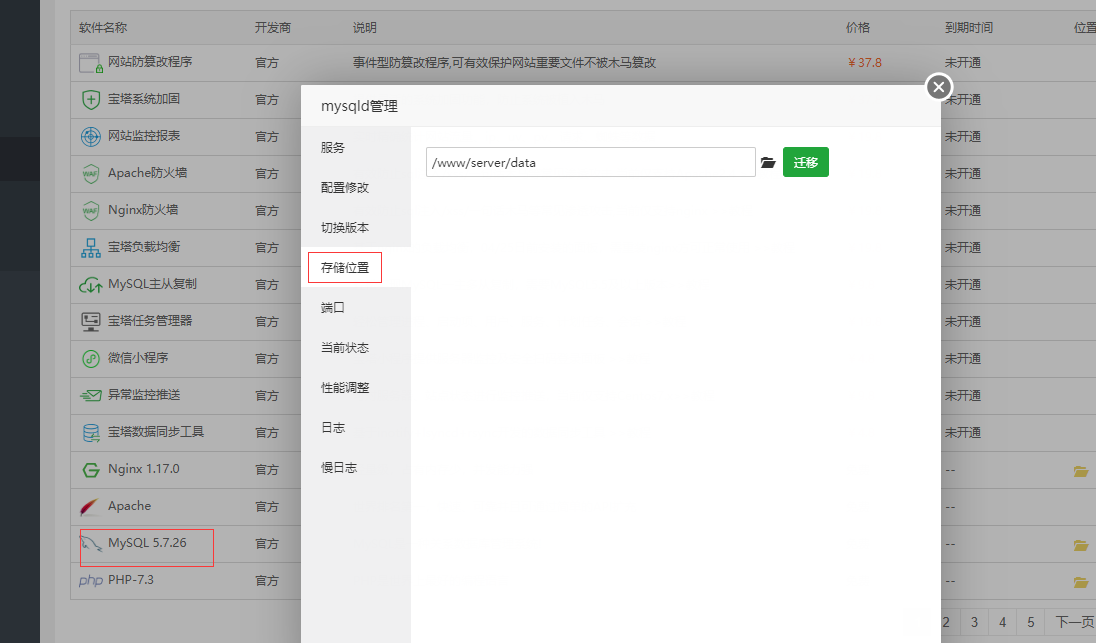Click the Nginx 1.17.0 logo icon
This screenshot has height=643, width=1096.
pos(91,470)
